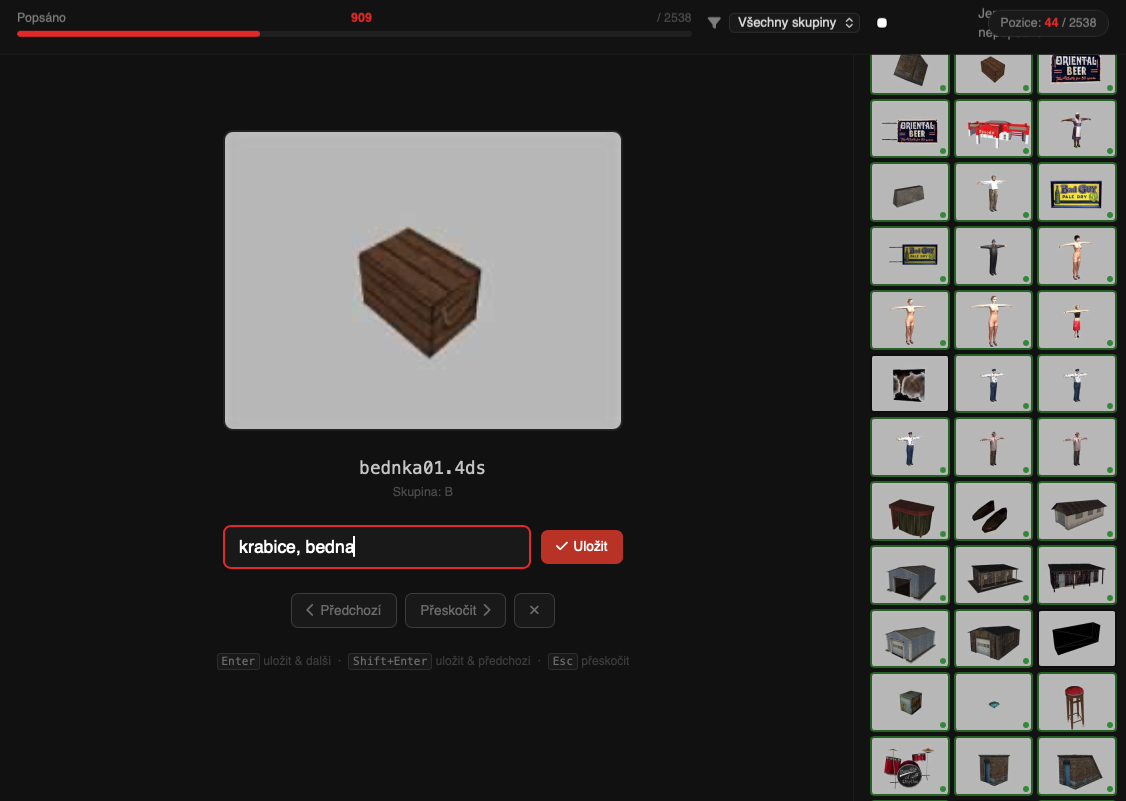This screenshot has height=801, width=1126.
Task: Click the red 909 count
Action: [x=361, y=18]
